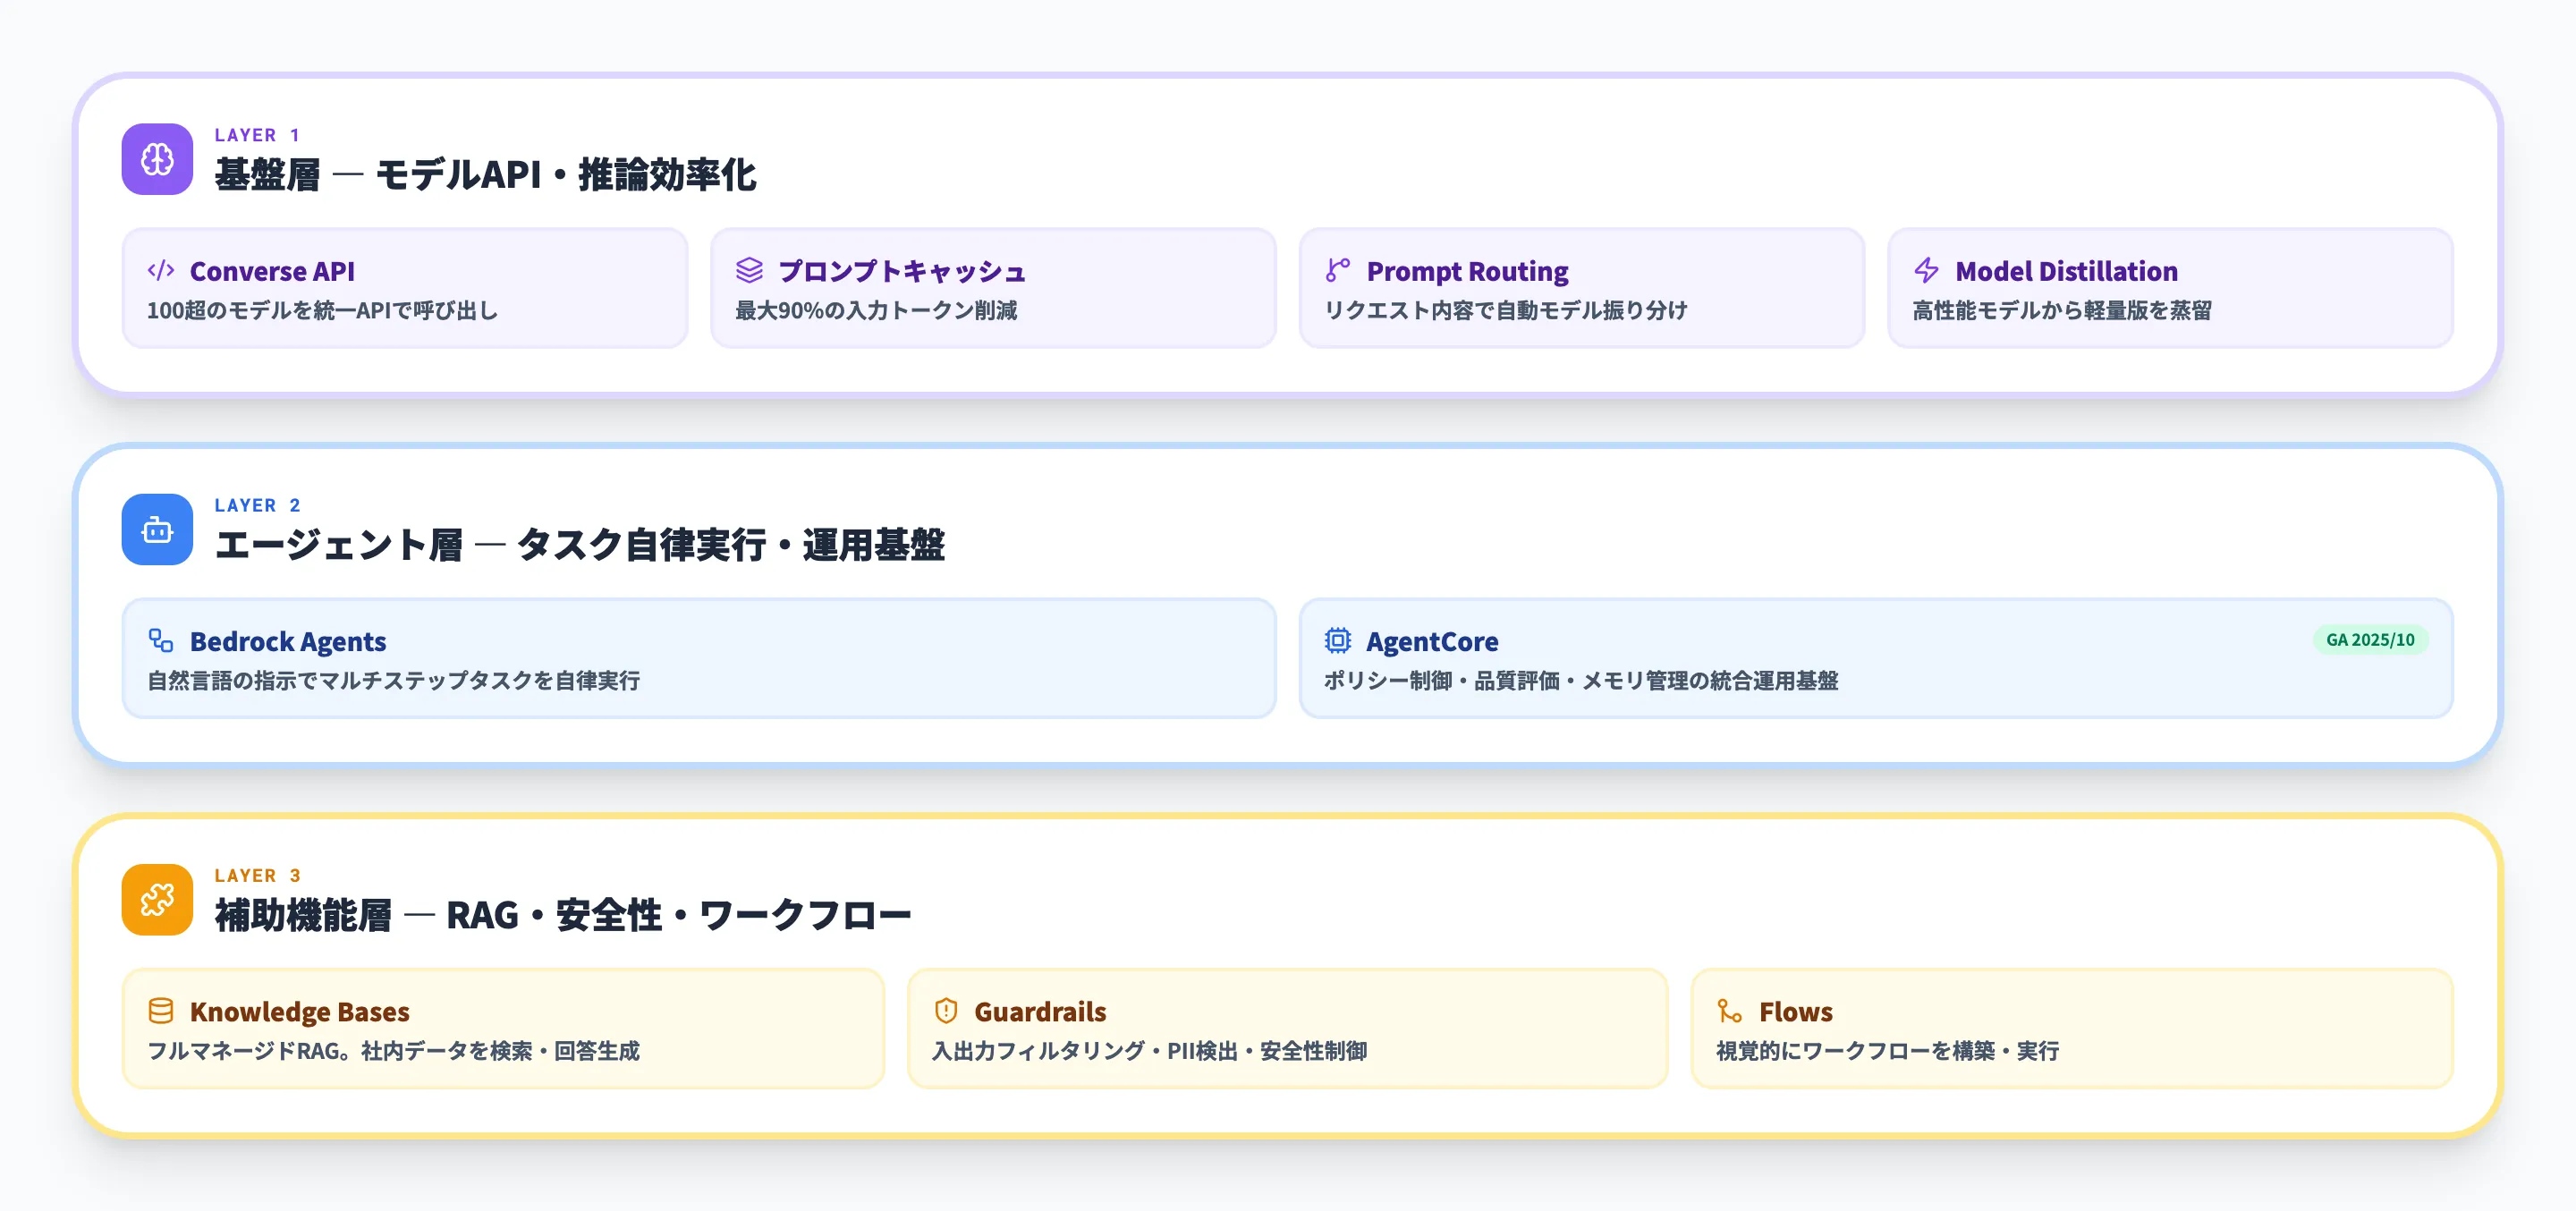This screenshot has width=2576, height=1211.
Task: Open the プロンプトキャッシュ title
Action: 902,271
